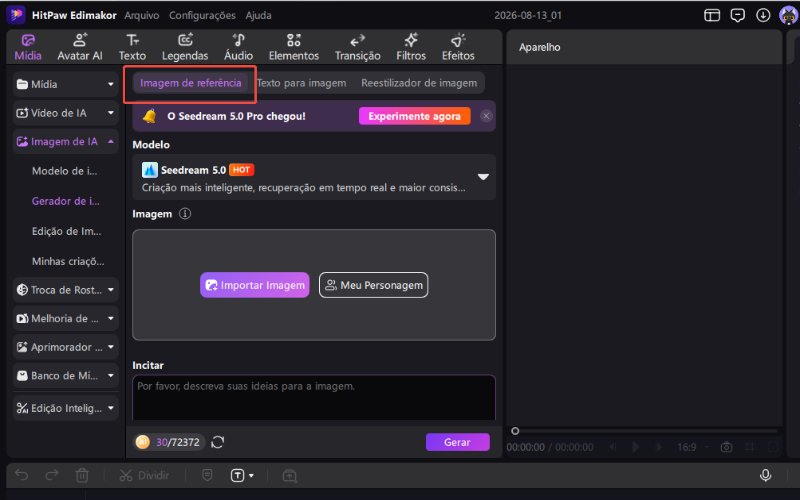800x500 pixels.
Task: Open the Legendas panel
Action: (x=185, y=47)
